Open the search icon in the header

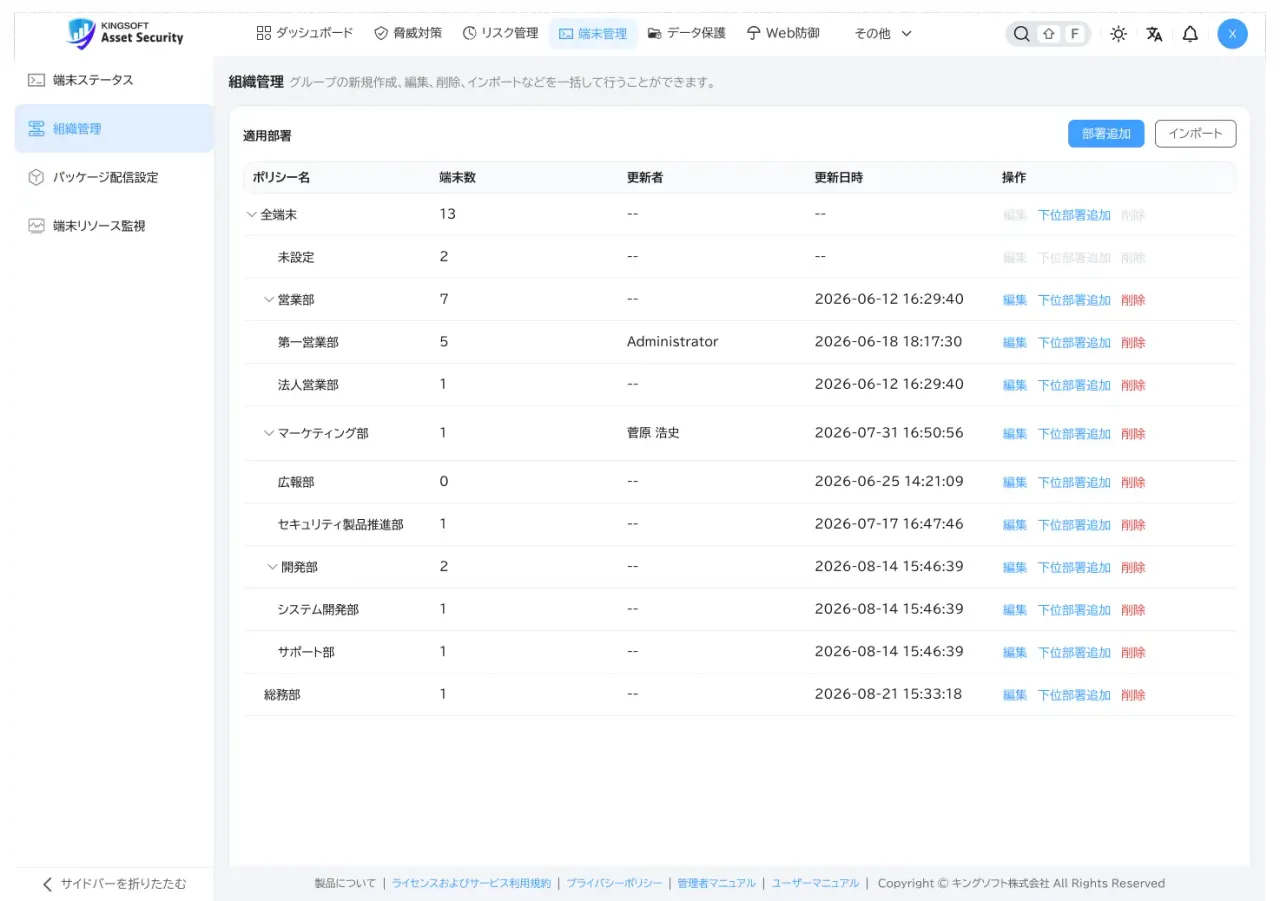(x=1021, y=33)
